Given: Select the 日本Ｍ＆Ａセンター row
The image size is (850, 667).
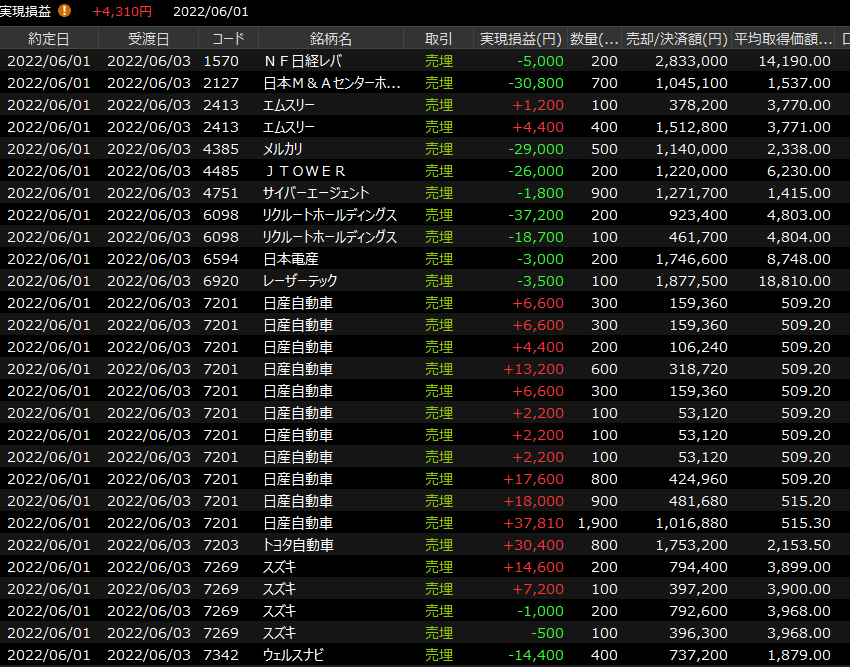Looking at the screenshot, I should click(330, 83).
